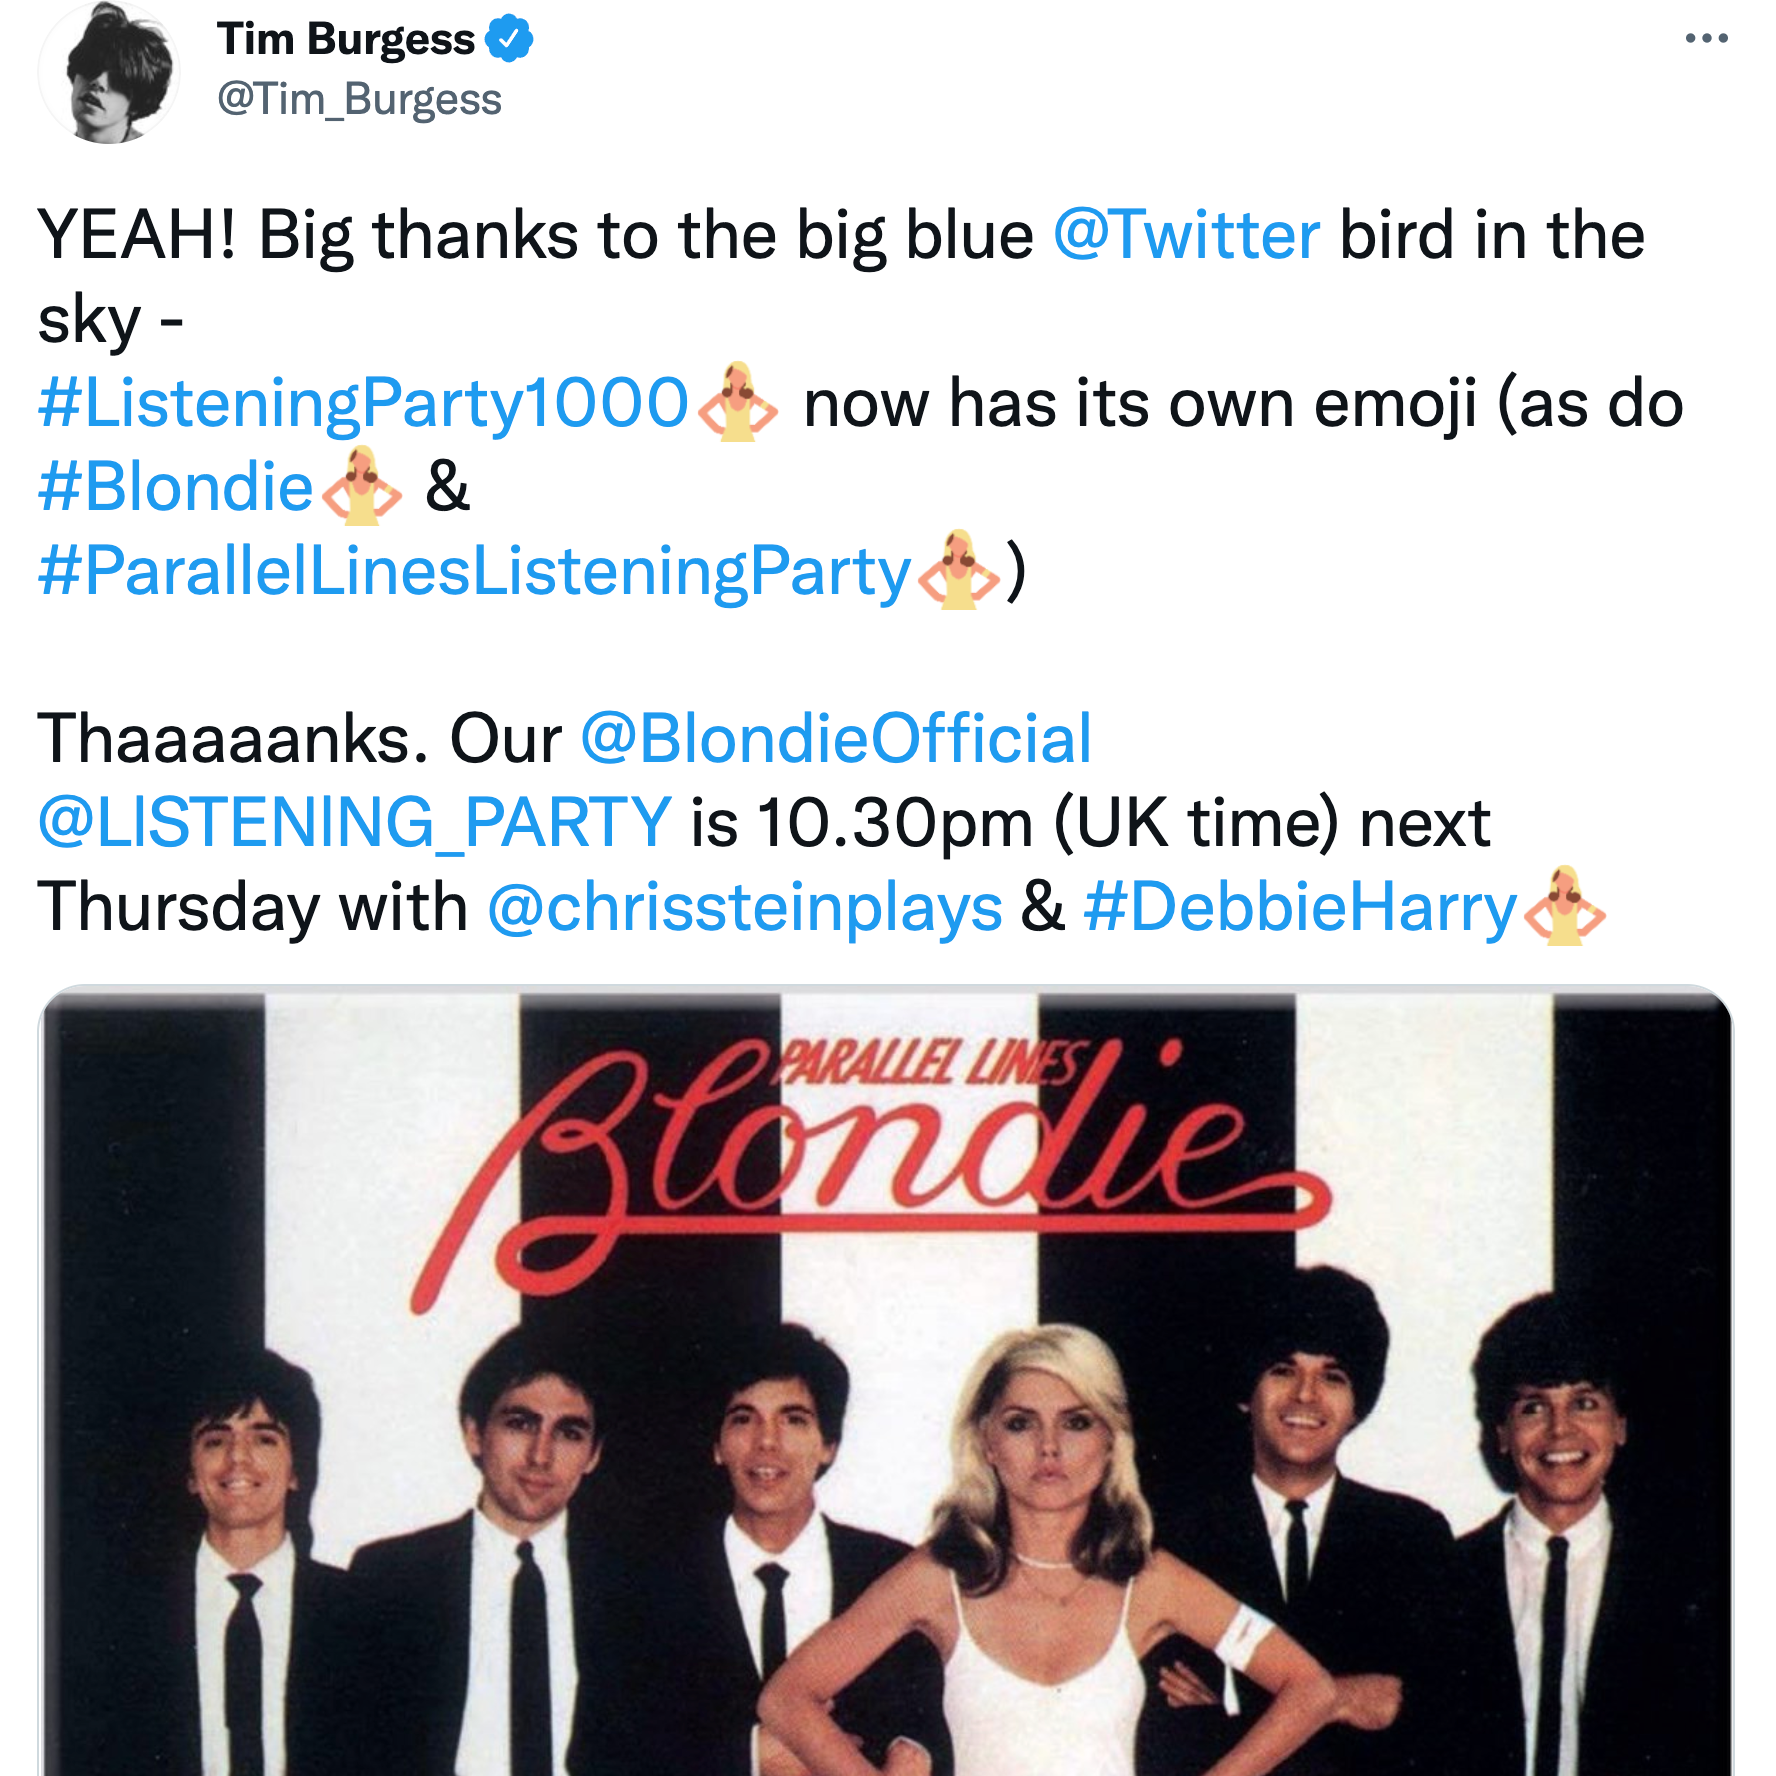The image size is (1776, 1776).
Task: Open the #DebbieHarry hashtag link
Action: tap(1301, 908)
